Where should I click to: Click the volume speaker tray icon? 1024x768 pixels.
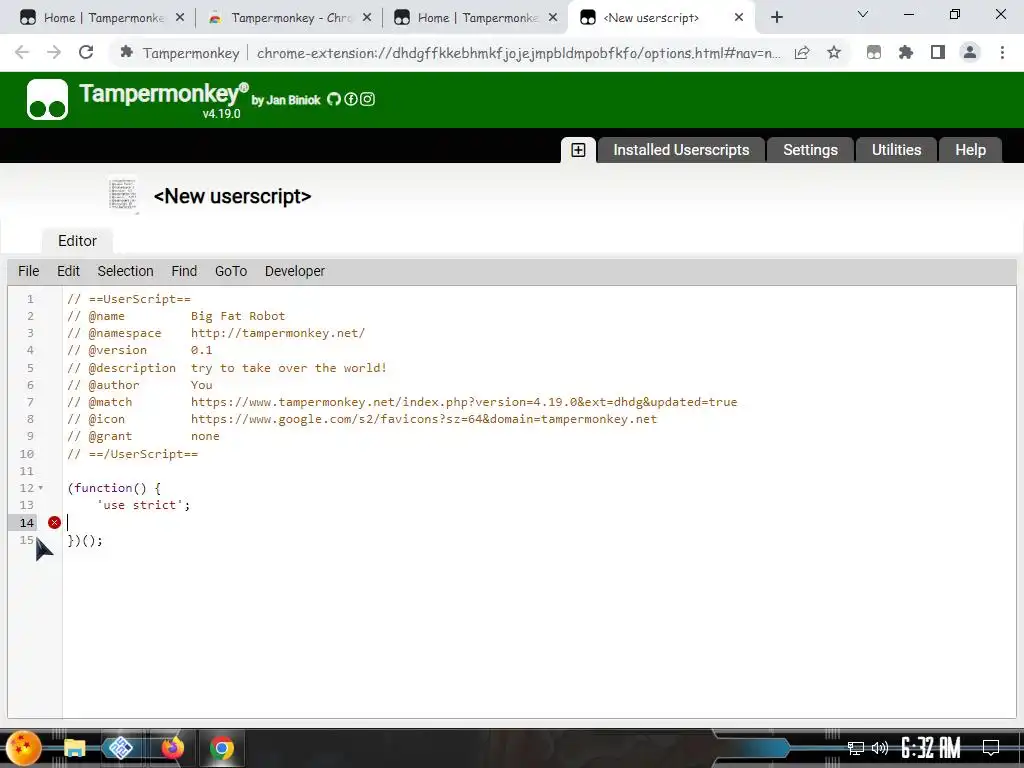880,748
